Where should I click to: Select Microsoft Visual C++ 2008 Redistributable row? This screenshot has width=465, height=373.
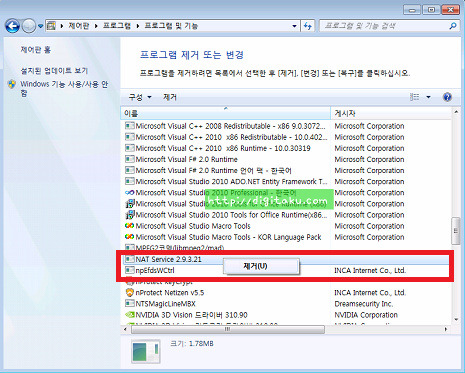[x=286, y=126]
